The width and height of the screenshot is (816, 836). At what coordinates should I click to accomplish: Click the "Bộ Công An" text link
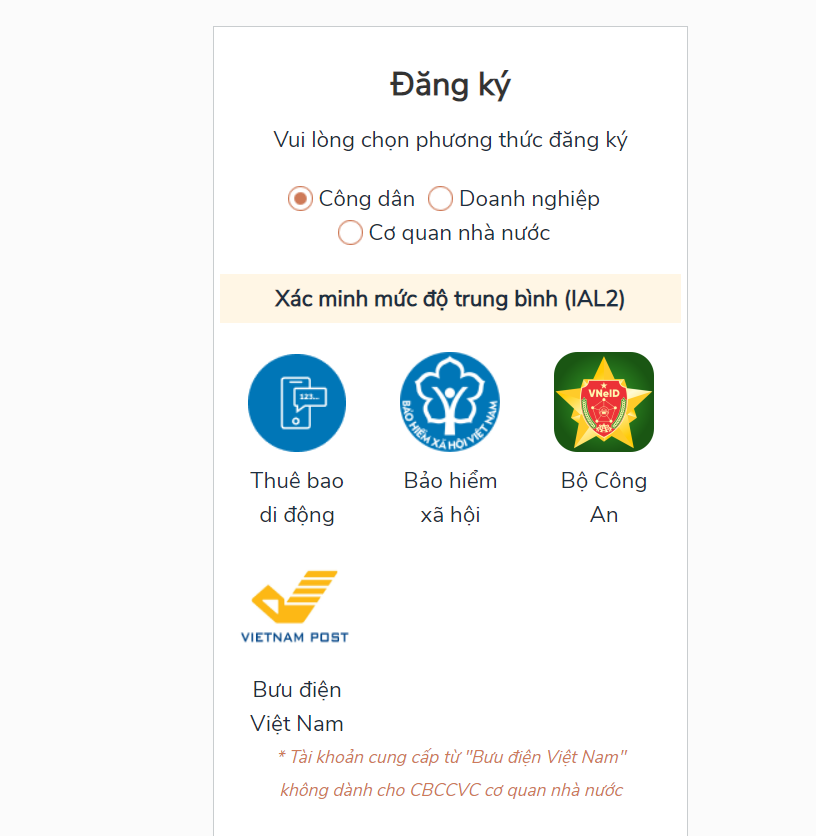(x=604, y=498)
